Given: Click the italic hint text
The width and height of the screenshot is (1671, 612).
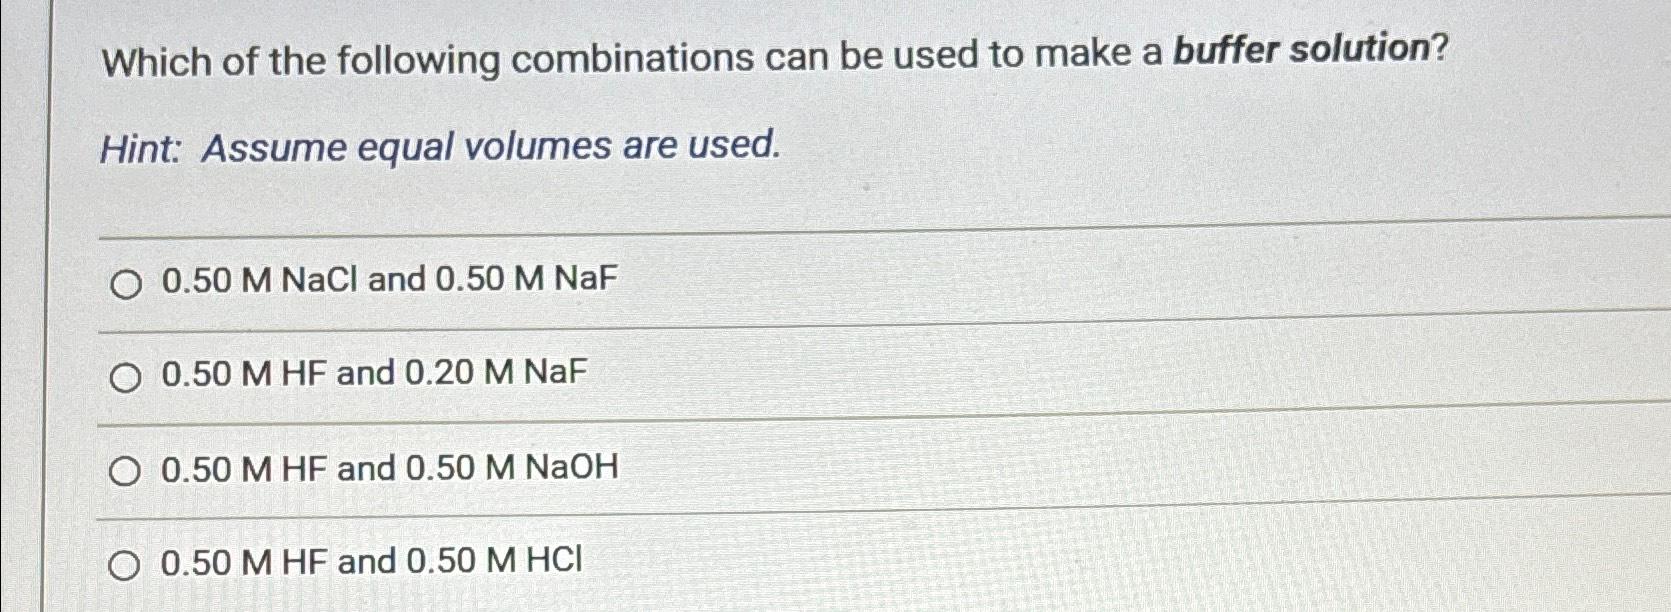Looking at the screenshot, I should pyautogui.click(x=440, y=147).
